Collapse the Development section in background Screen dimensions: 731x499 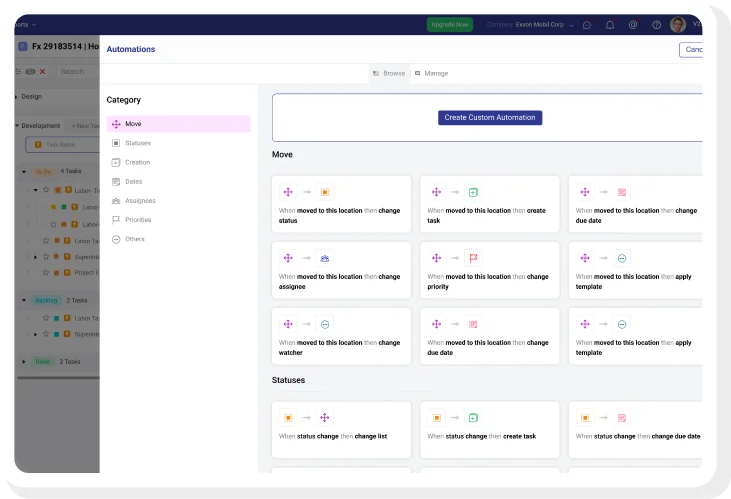pos(17,125)
